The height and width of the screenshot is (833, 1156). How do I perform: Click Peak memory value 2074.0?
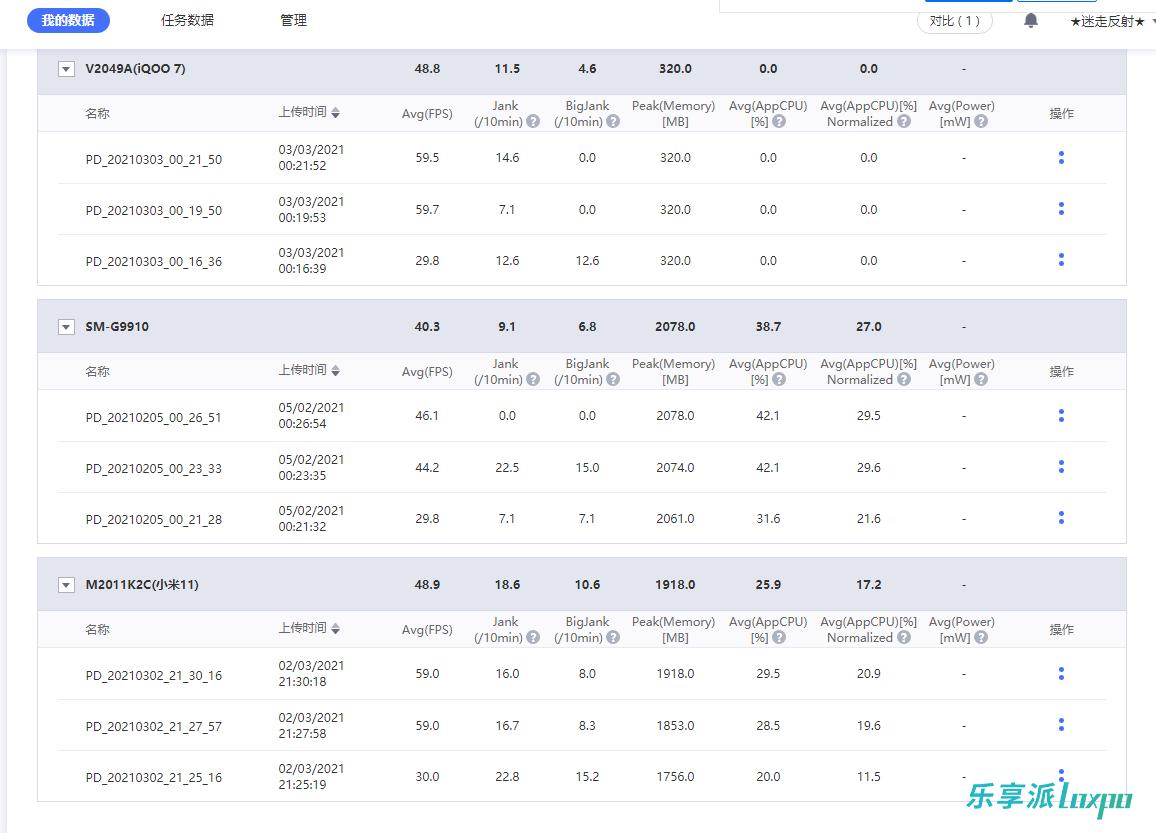pos(675,467)
